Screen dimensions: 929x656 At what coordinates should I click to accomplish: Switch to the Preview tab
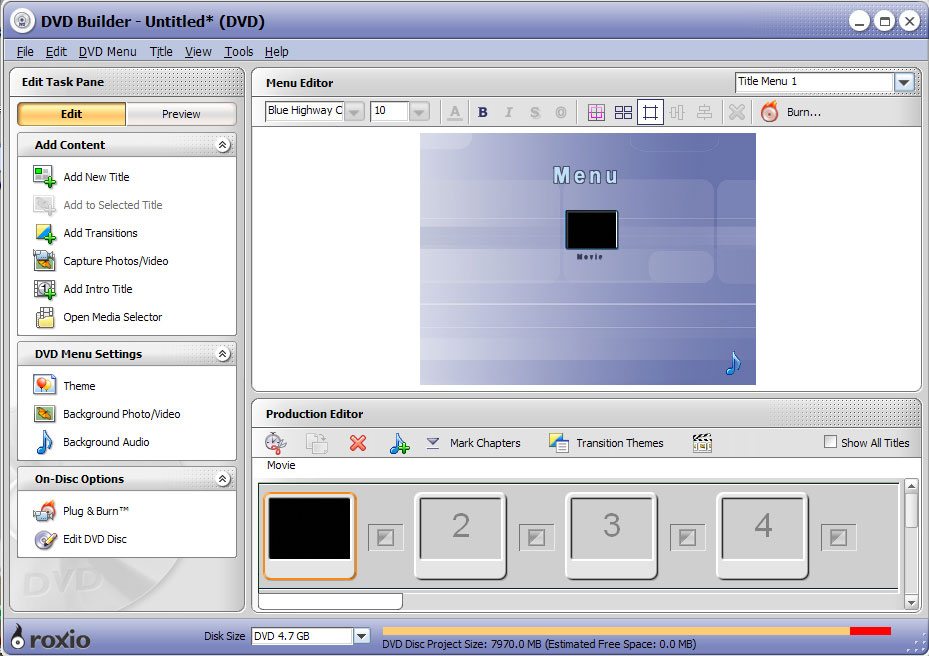tap(180, 114)
